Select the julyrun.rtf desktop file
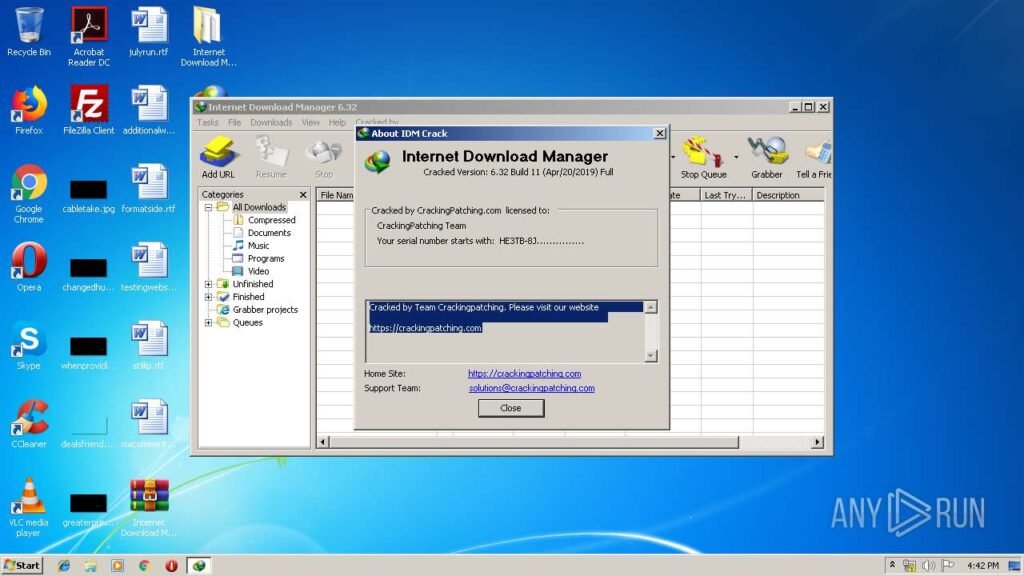 click(148, 31)
